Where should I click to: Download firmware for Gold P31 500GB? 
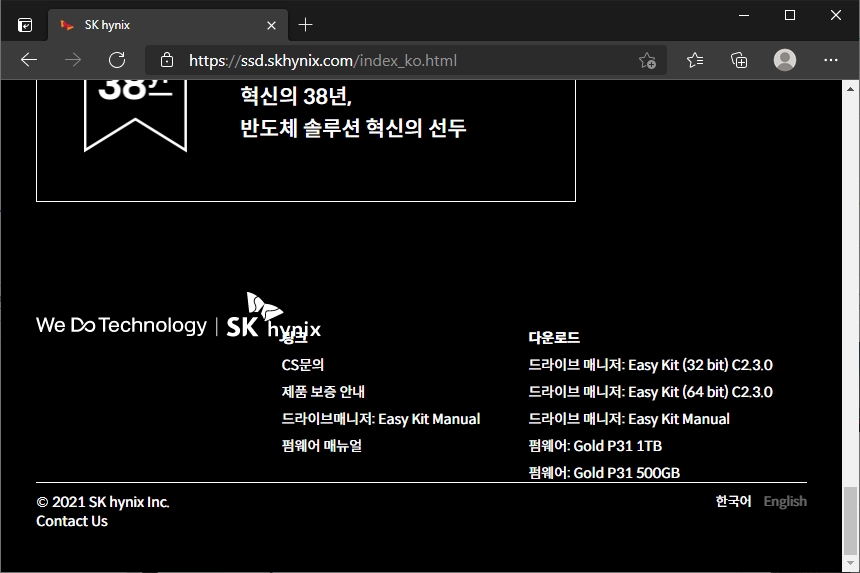(604, 473)
